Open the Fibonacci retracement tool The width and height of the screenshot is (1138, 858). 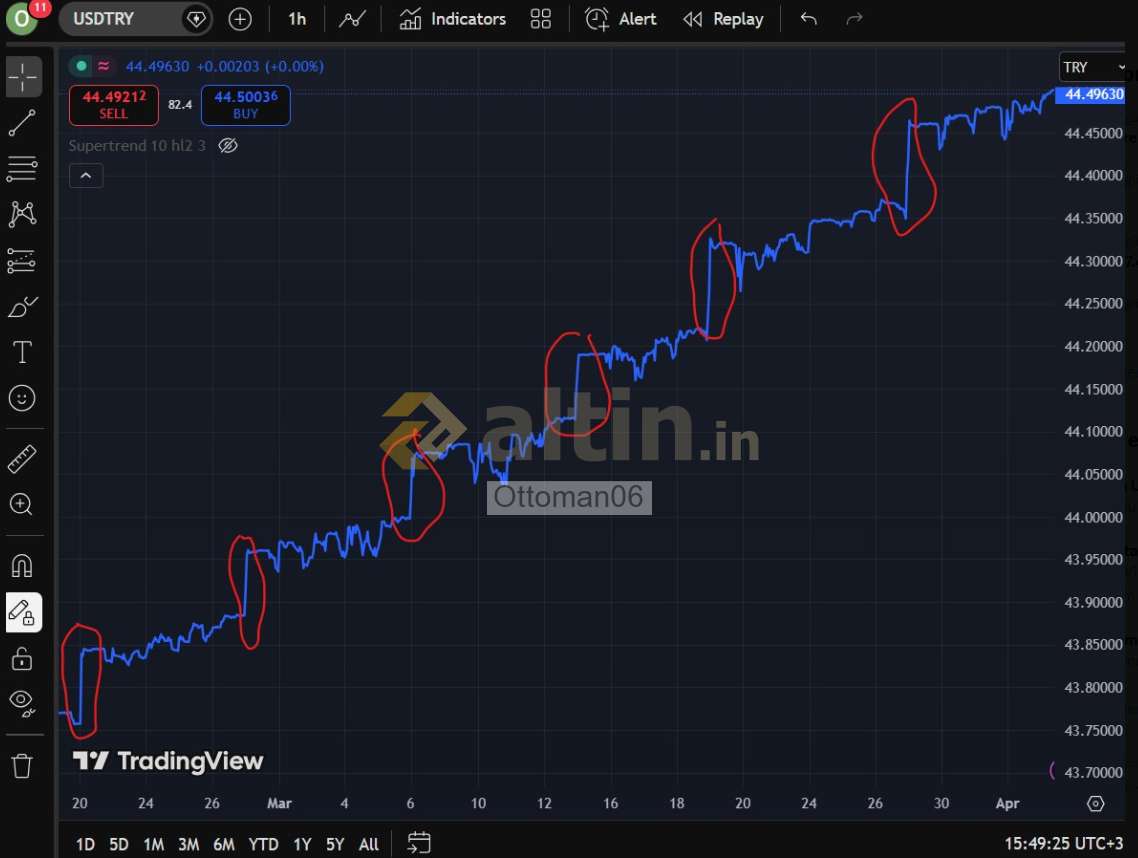[22, 169]
